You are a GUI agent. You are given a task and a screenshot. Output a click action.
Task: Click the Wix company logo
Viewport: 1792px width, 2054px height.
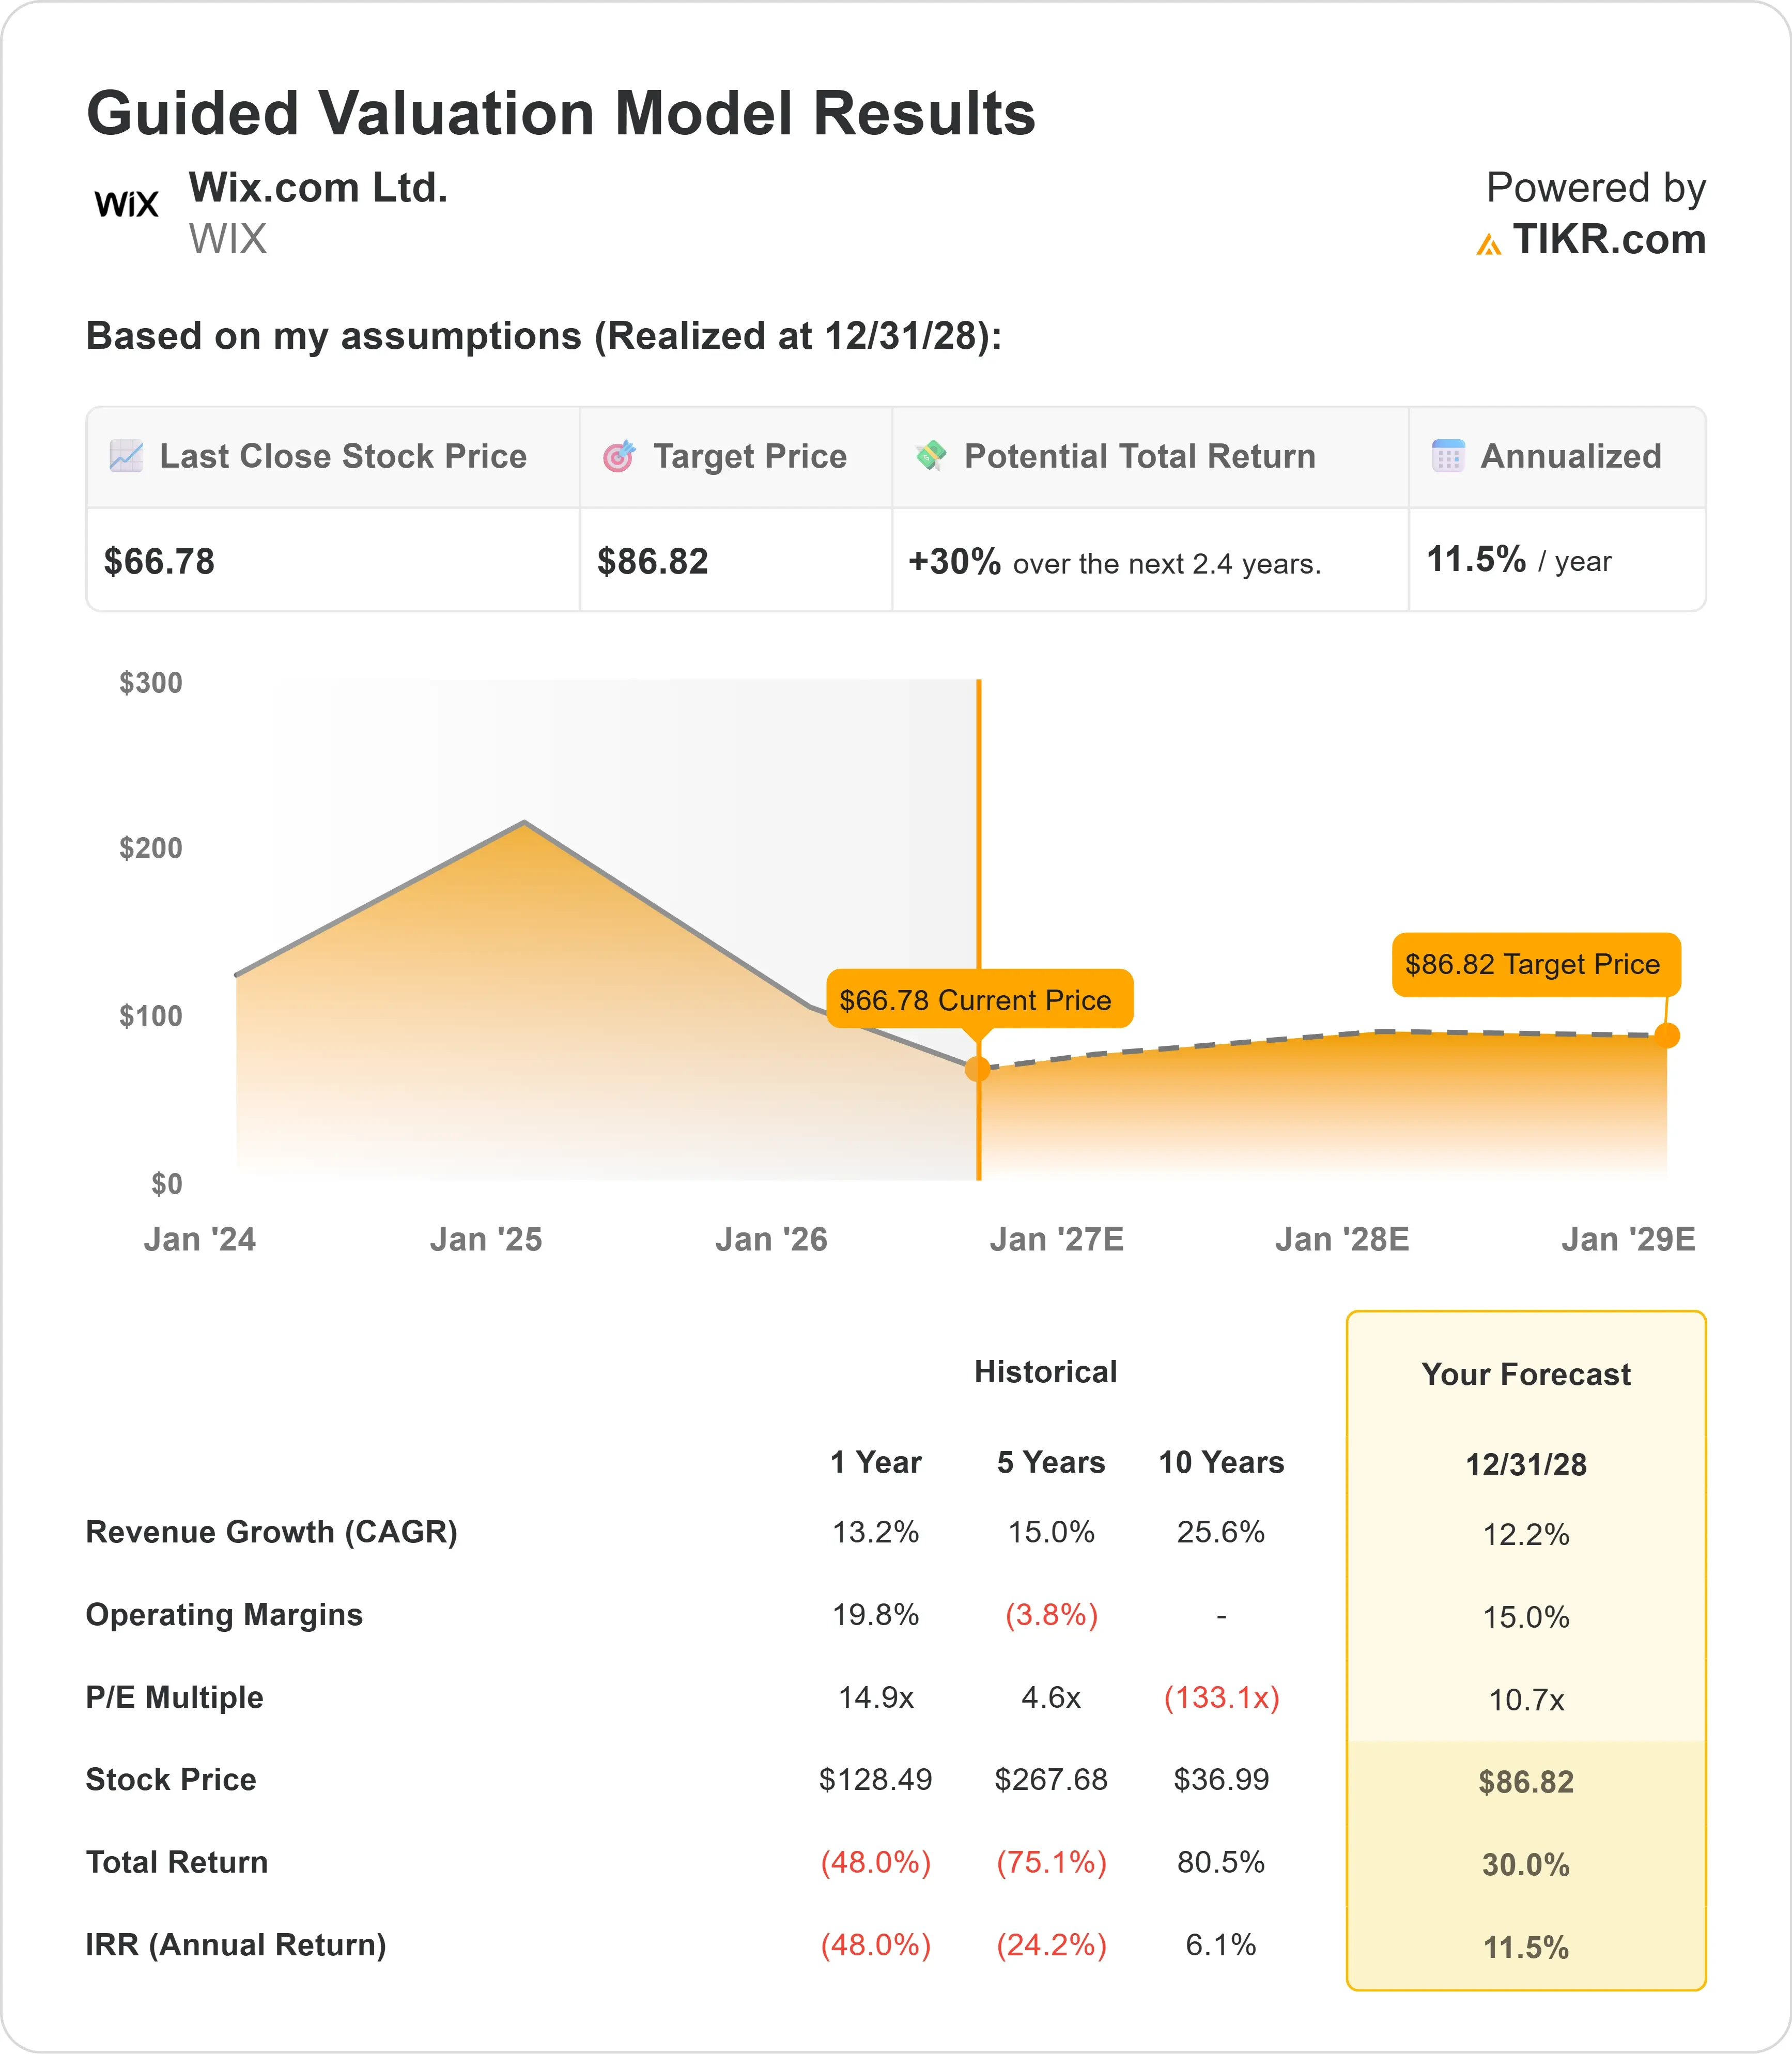127,204
